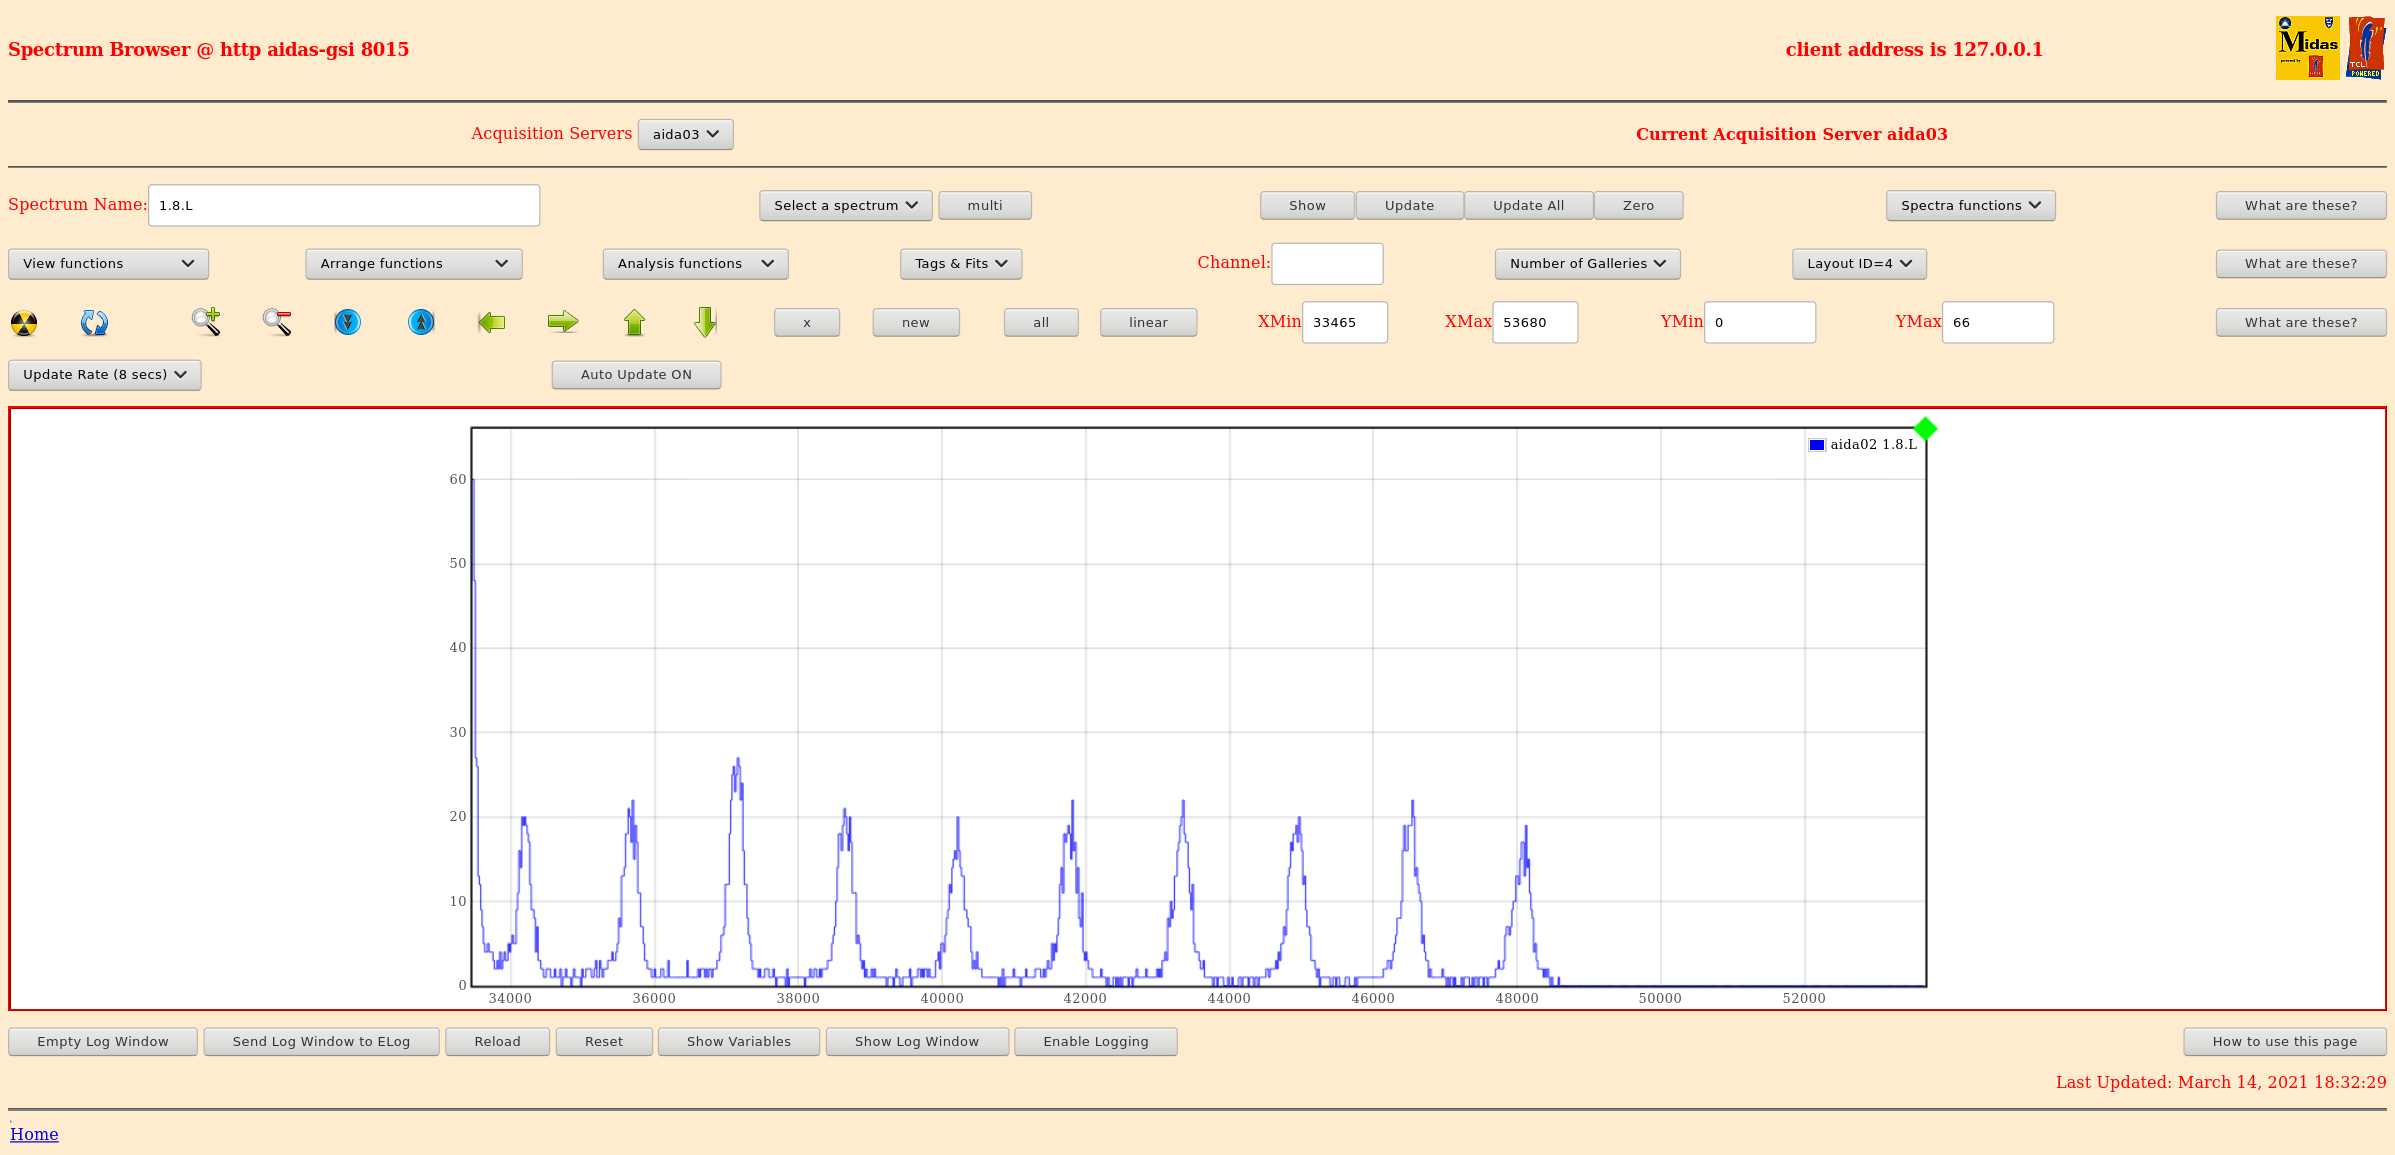Click What are these? beside YMax field
The height and width of the screenshot is (1155, 2395).
tap(2301, 322)
